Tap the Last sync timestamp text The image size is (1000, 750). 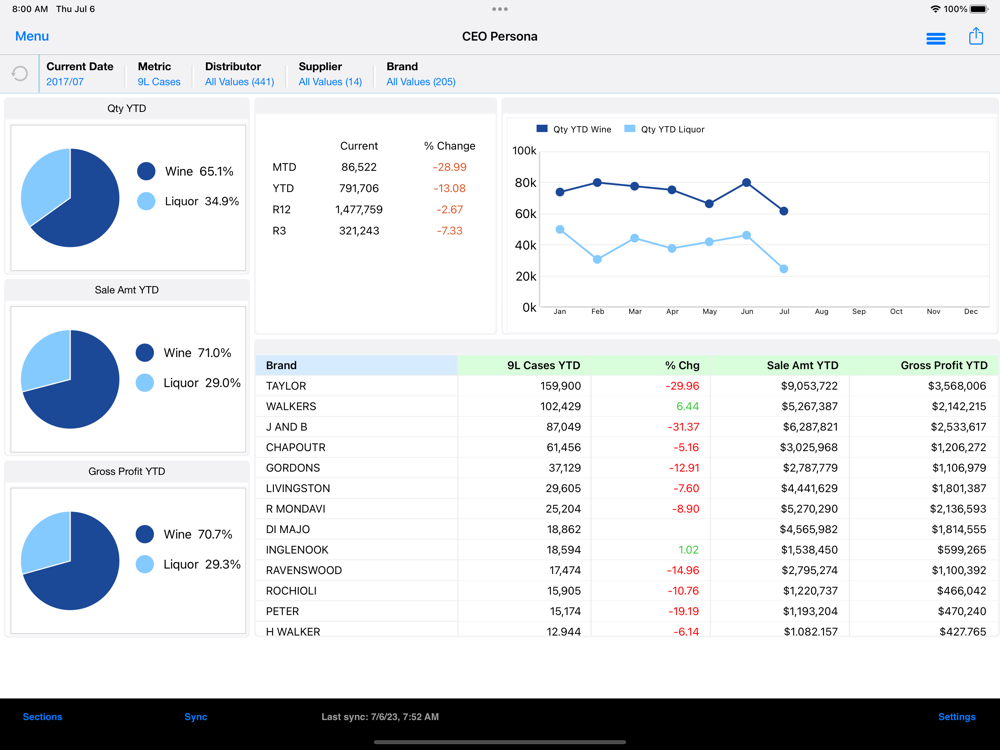(x=380, y=717)
